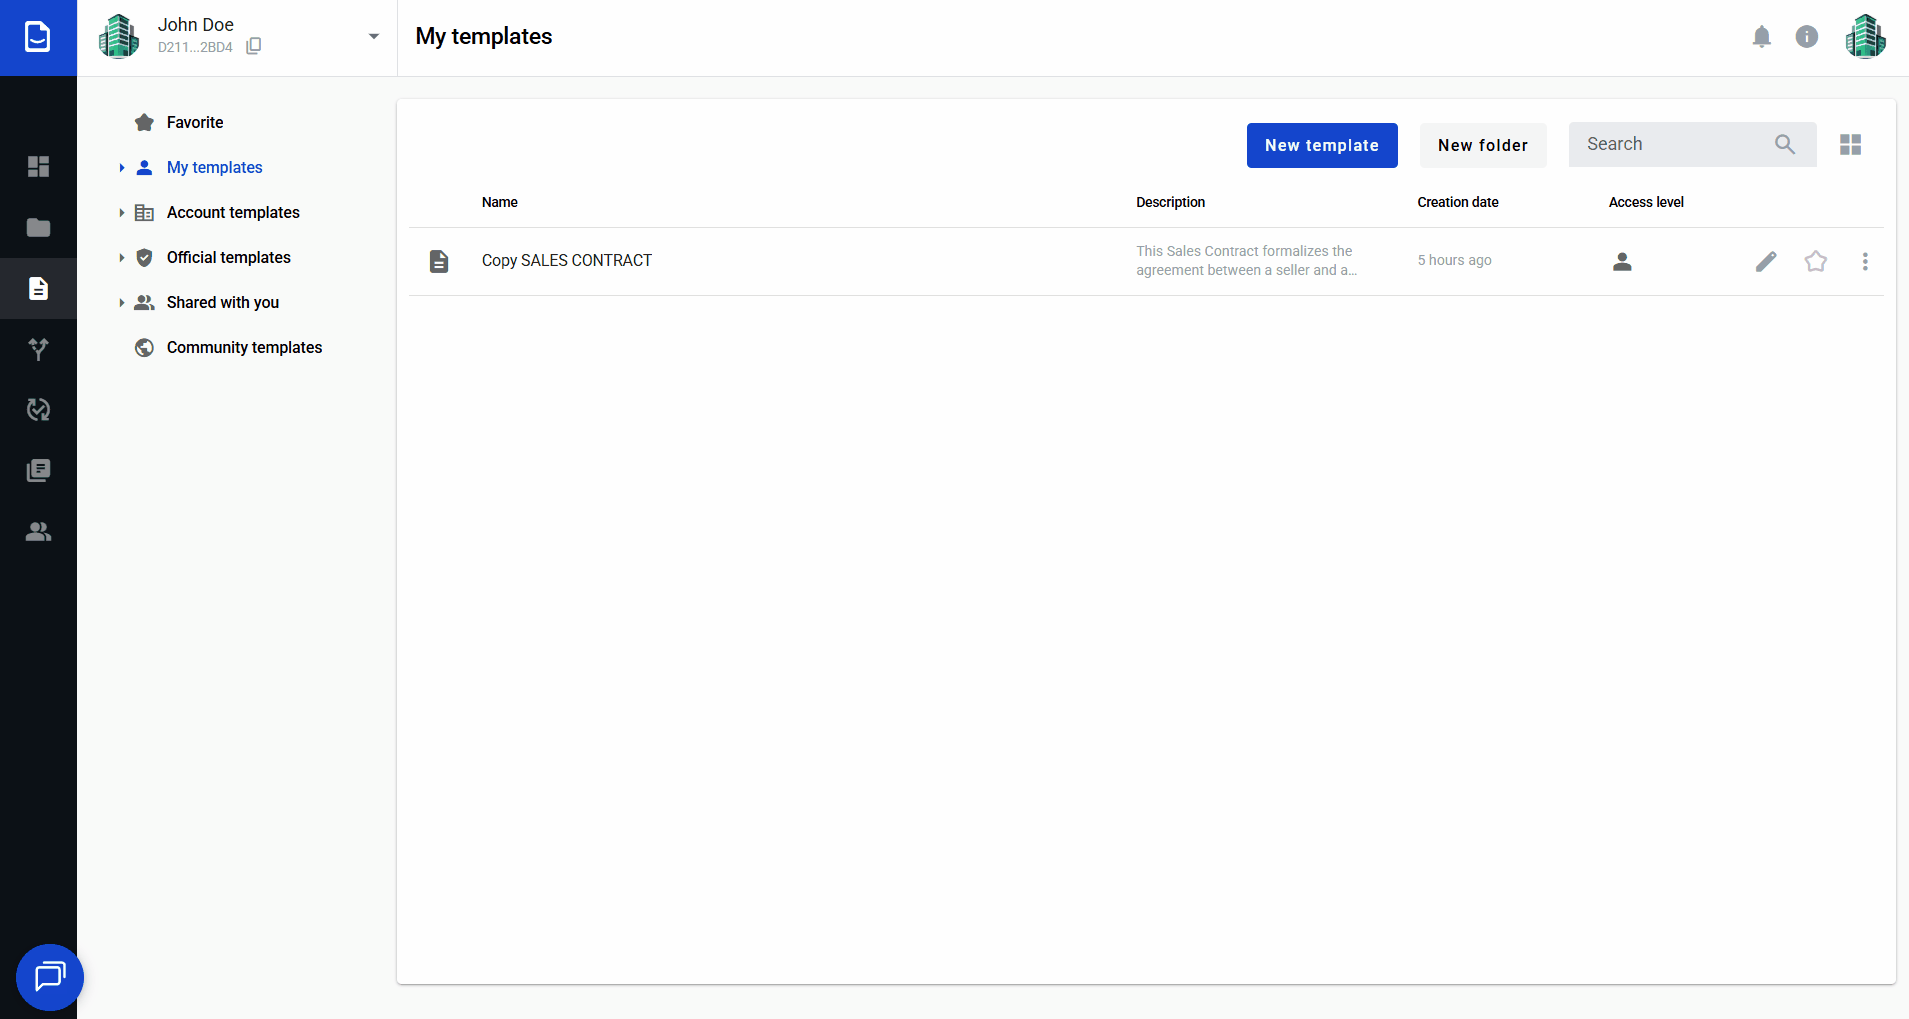This screenshot has width=1909, height=1019.
Task: Copy the account ID D211...2BD4
Action: tap(254, 46)
